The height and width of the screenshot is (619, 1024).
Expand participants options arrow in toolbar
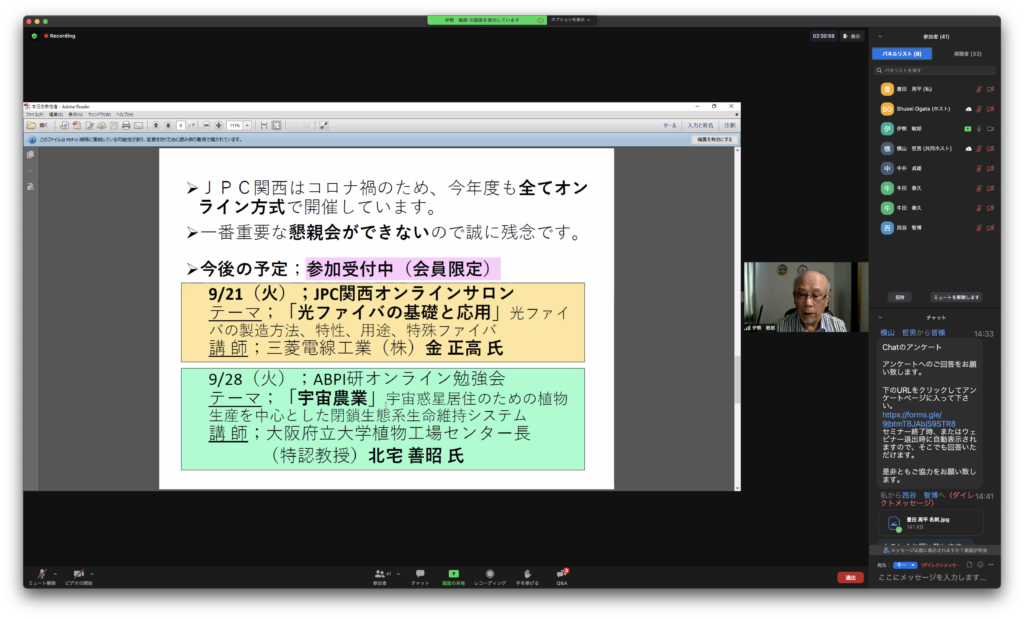pos(398,574)
